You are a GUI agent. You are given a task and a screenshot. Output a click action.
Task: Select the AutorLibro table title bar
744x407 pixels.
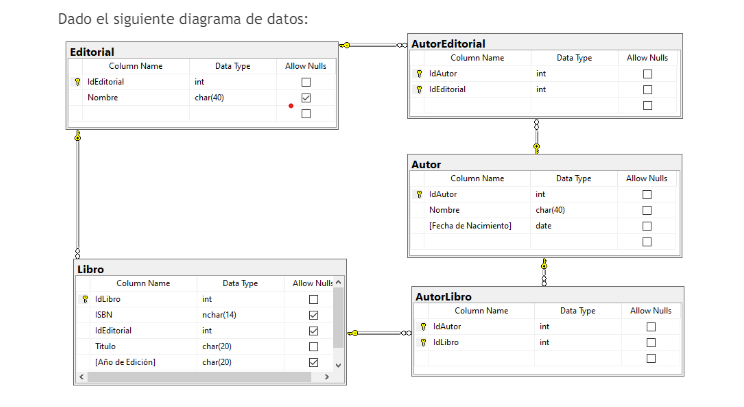pos(548,297)
